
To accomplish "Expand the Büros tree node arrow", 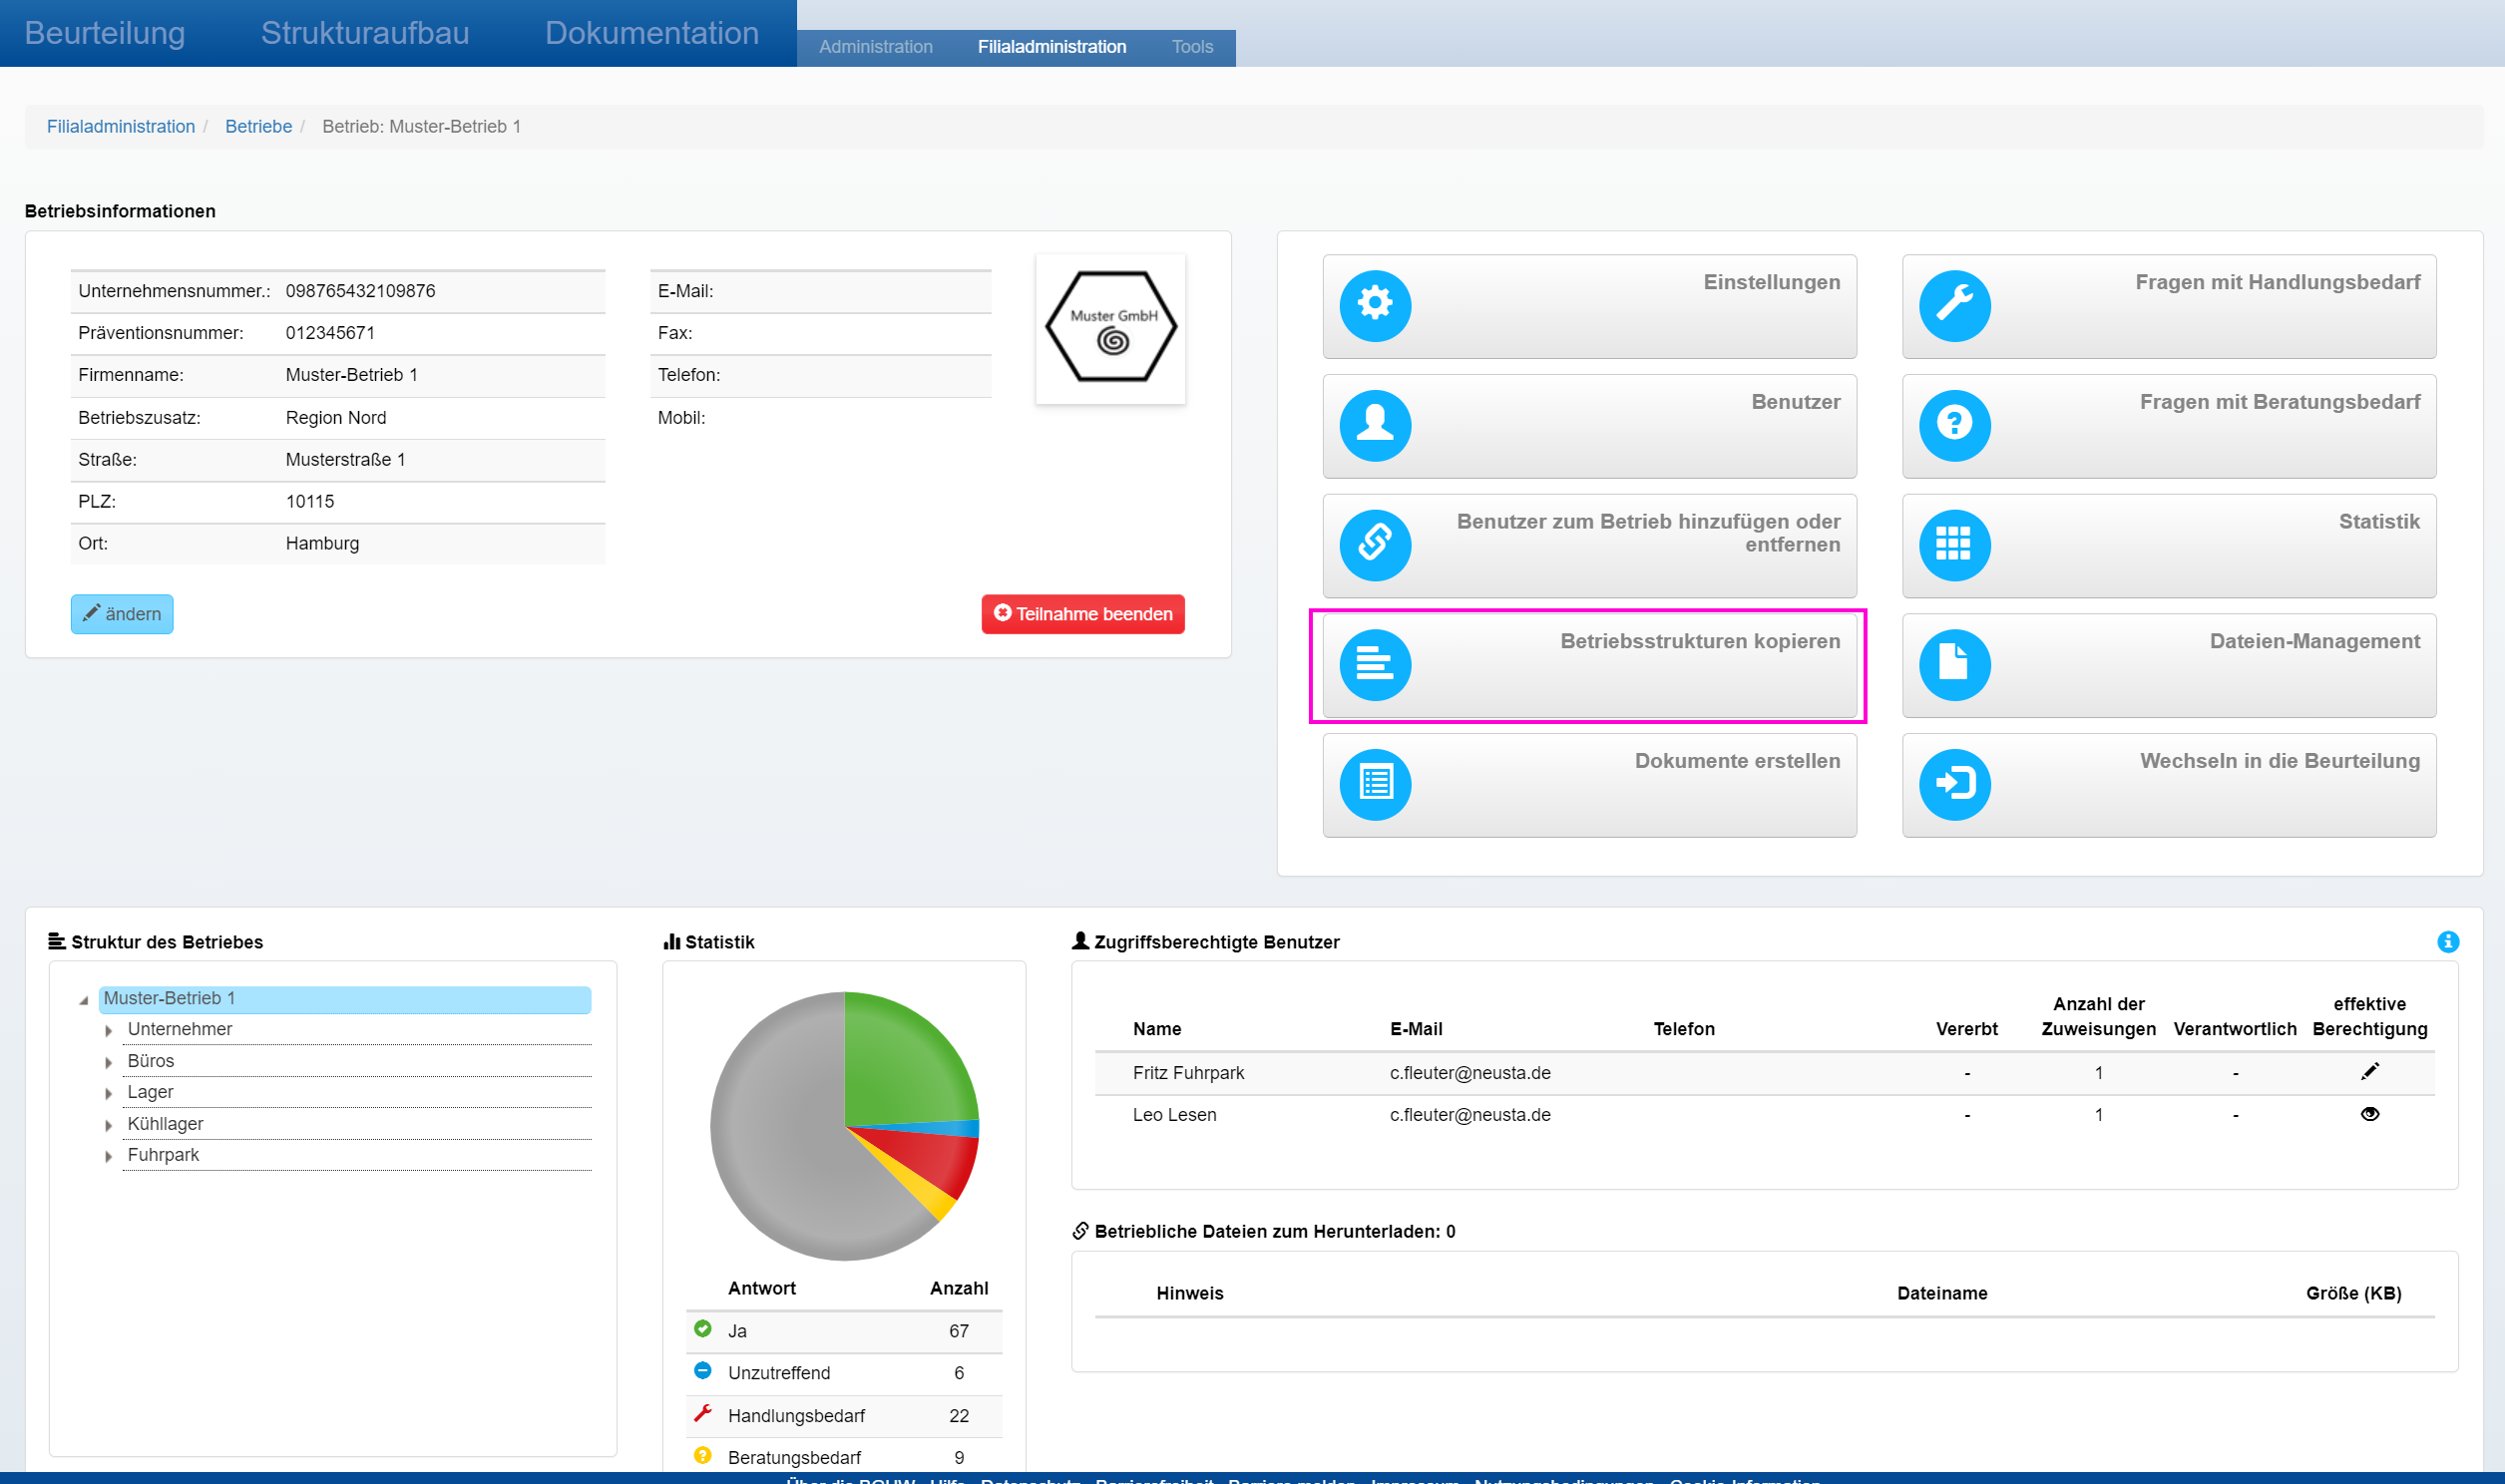I will click(108, 1062).
